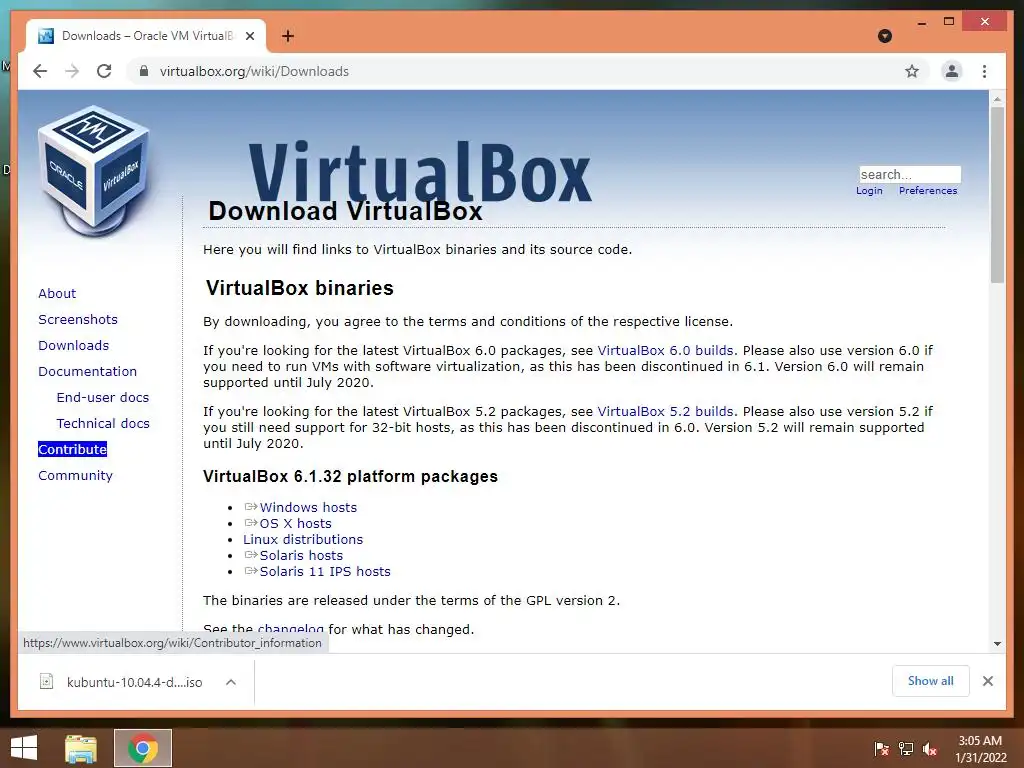Image resolution: width=1024 pixels, height=768 pixels.
Task: Click the VirtualBox binaries heading
Action: coord(300,288)
